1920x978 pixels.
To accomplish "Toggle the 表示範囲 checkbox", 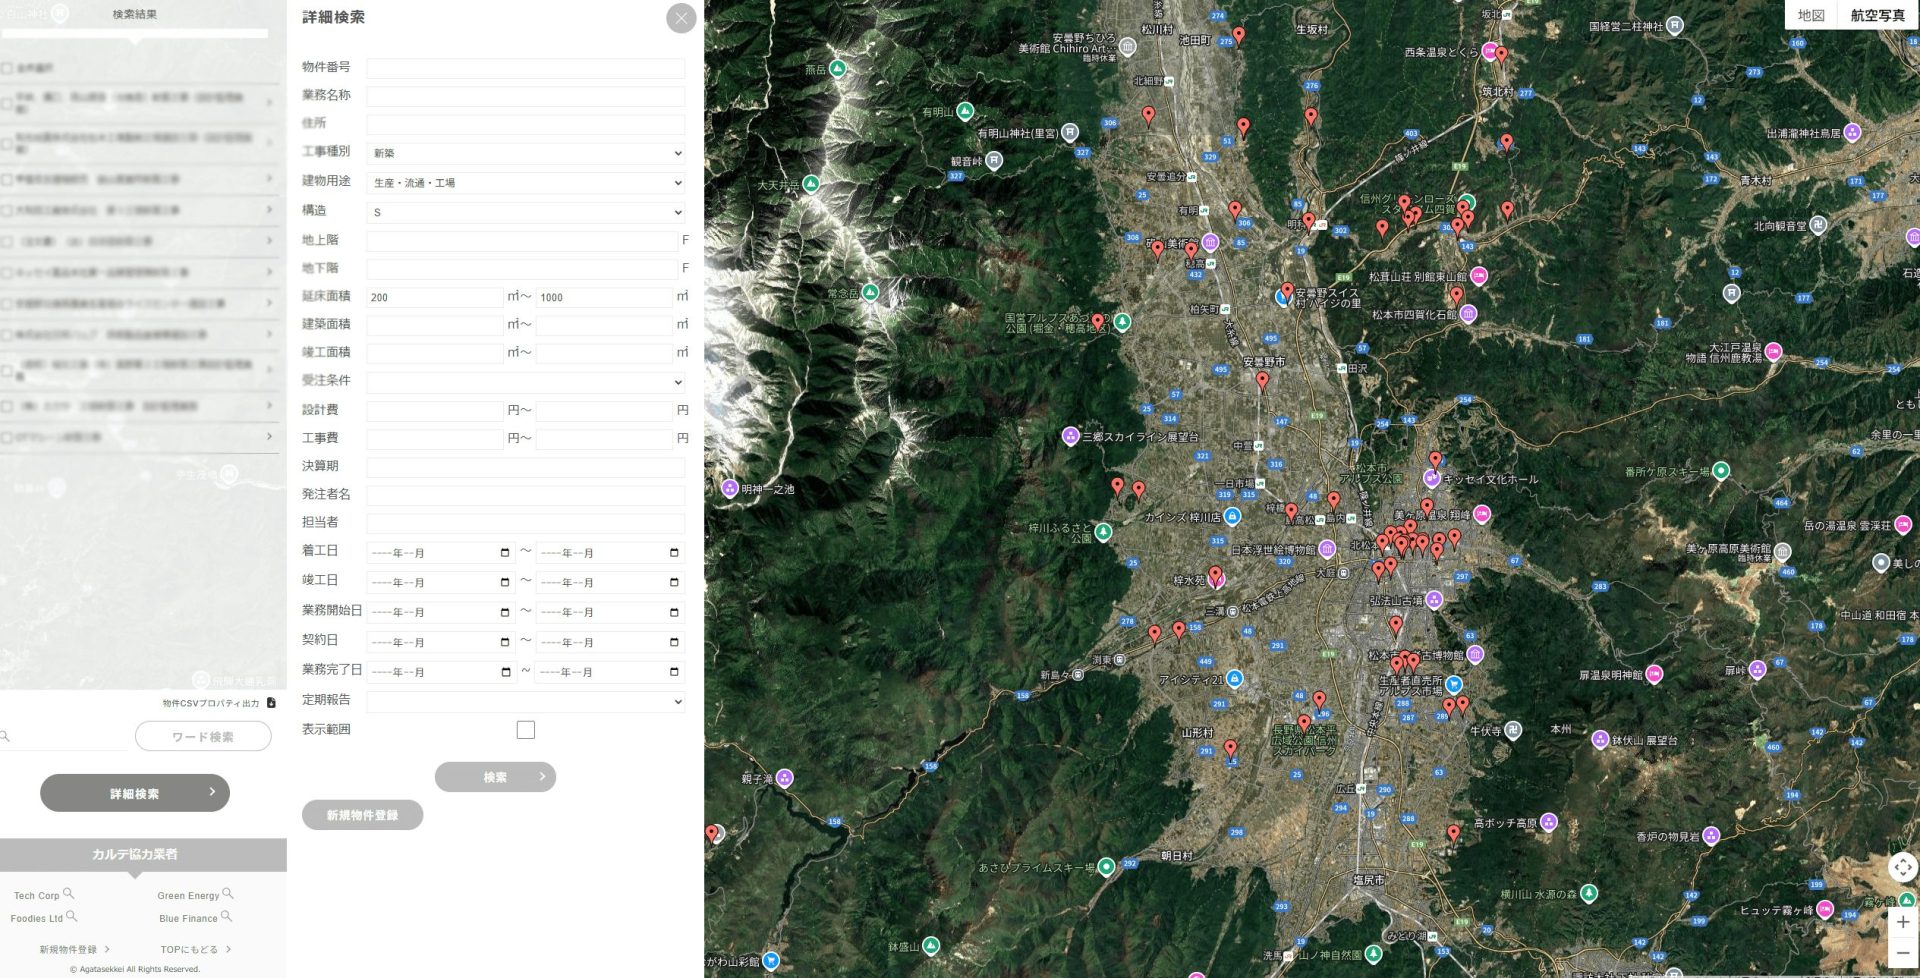I will pyautogui.click(x=526, y=730).
